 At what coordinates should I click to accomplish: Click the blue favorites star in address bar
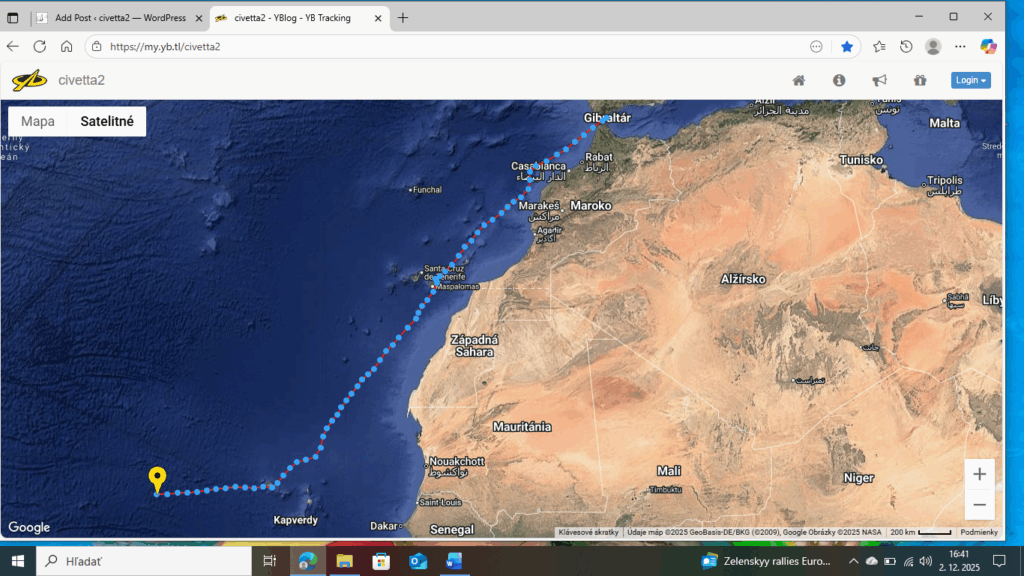[847, 46]
